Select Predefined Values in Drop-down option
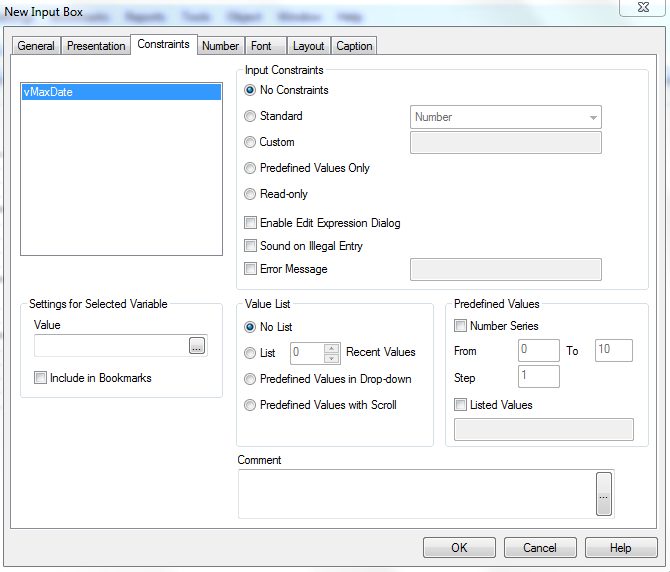The height and width of the screenshot is (572, 670). tap(251, 379)
